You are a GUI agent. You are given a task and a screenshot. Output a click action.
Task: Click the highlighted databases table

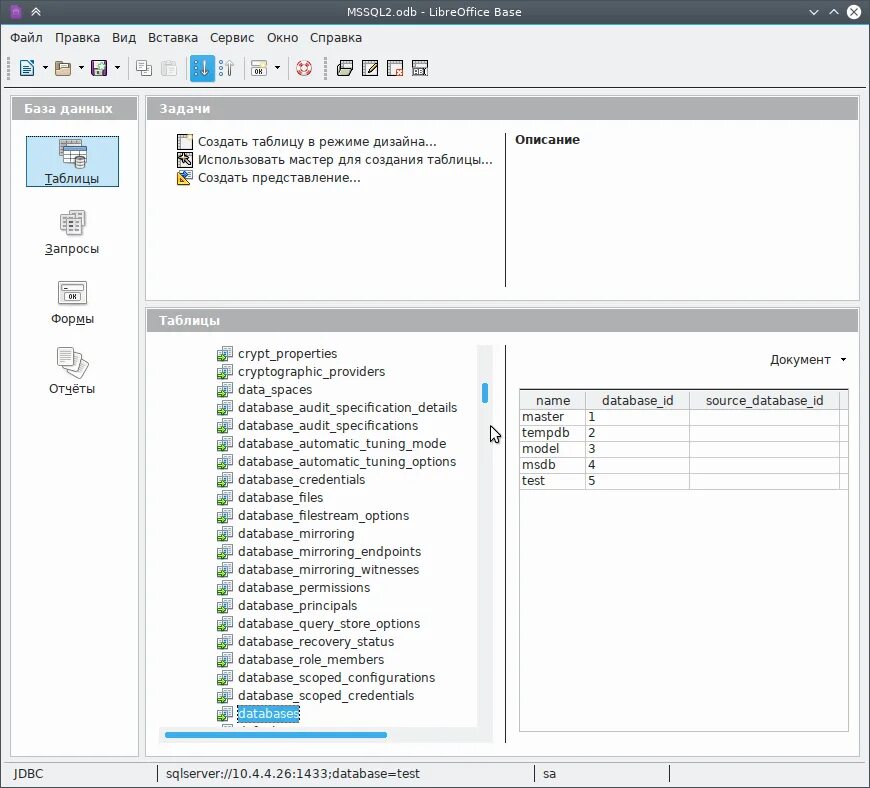pyautogui.click(x=269, y=714)
